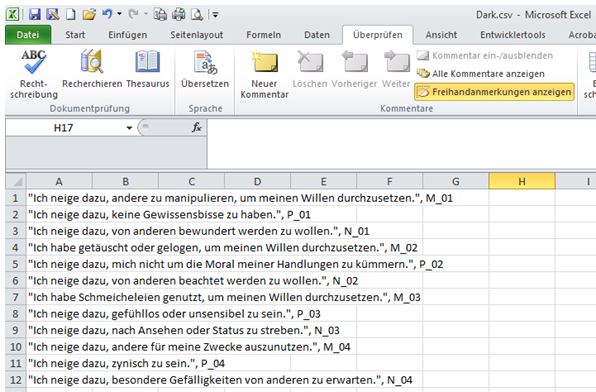Select row 5 header
596x392 pixels.
click(15, 264)
